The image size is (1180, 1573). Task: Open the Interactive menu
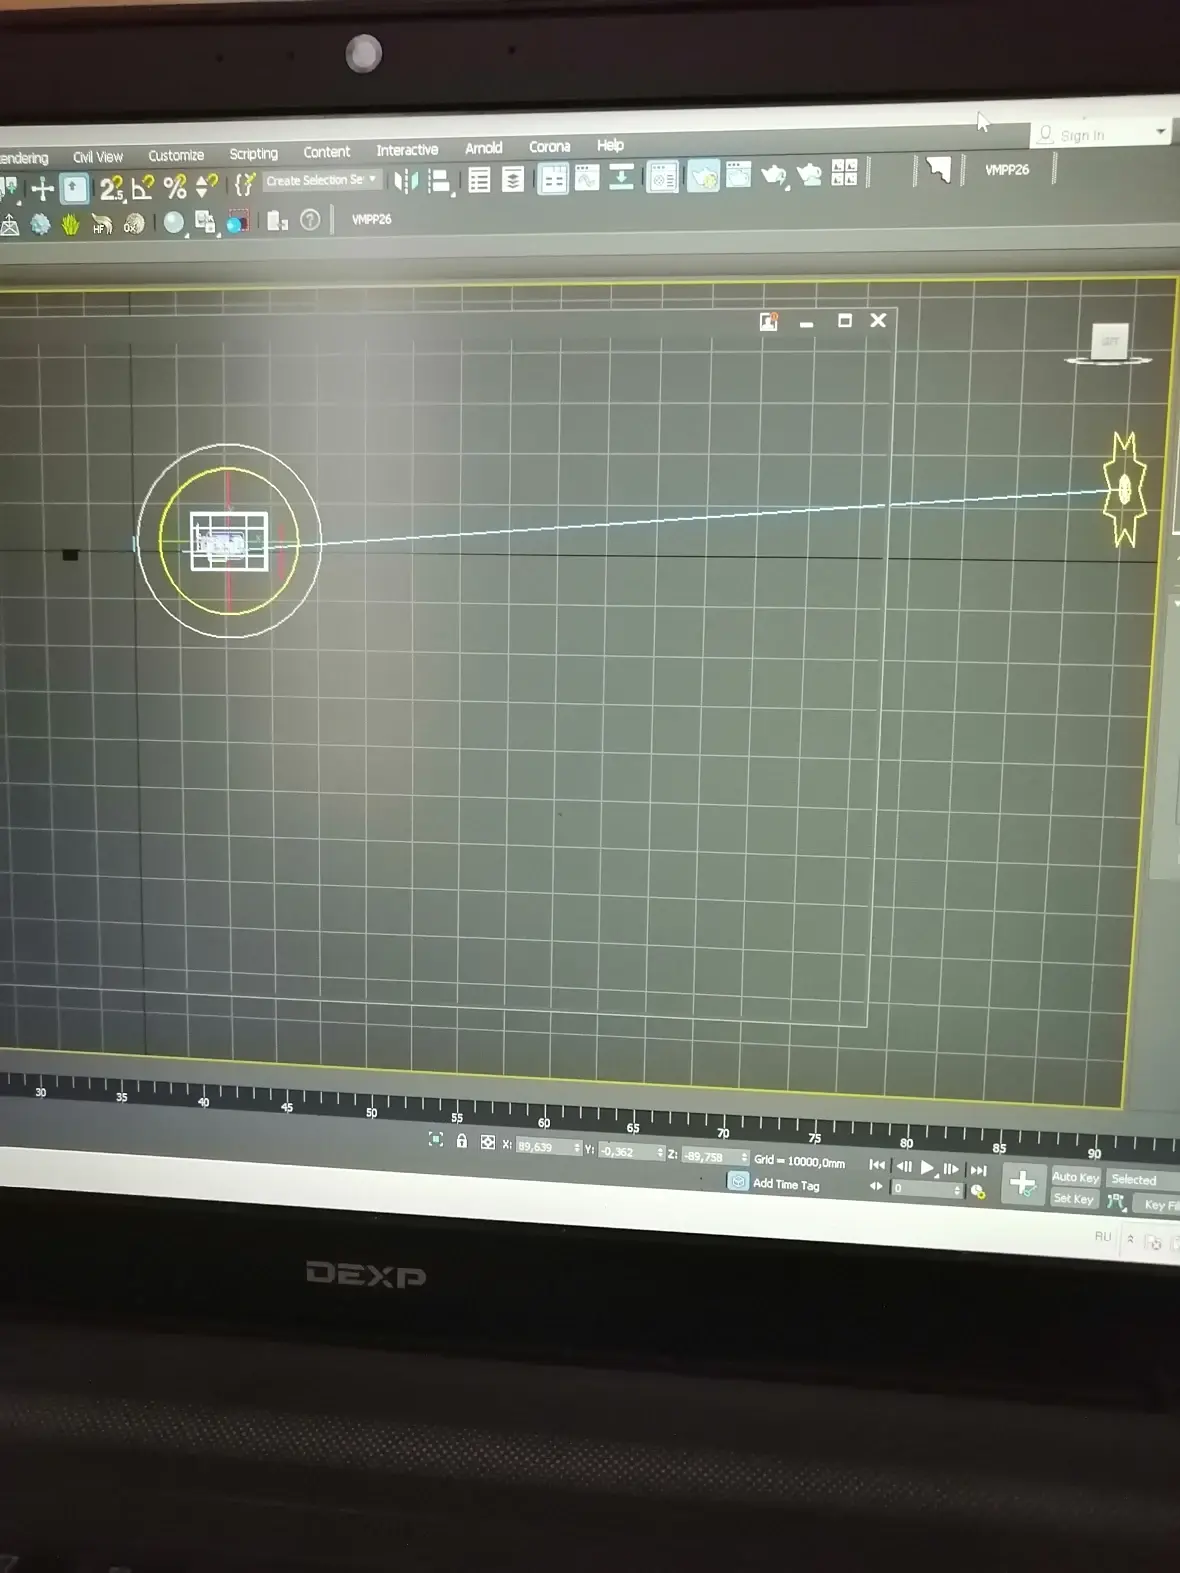coord(407,150)
